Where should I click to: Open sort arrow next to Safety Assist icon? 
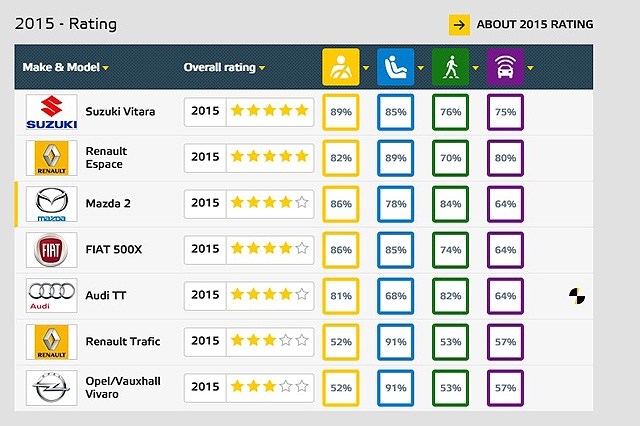coord(530,68)
